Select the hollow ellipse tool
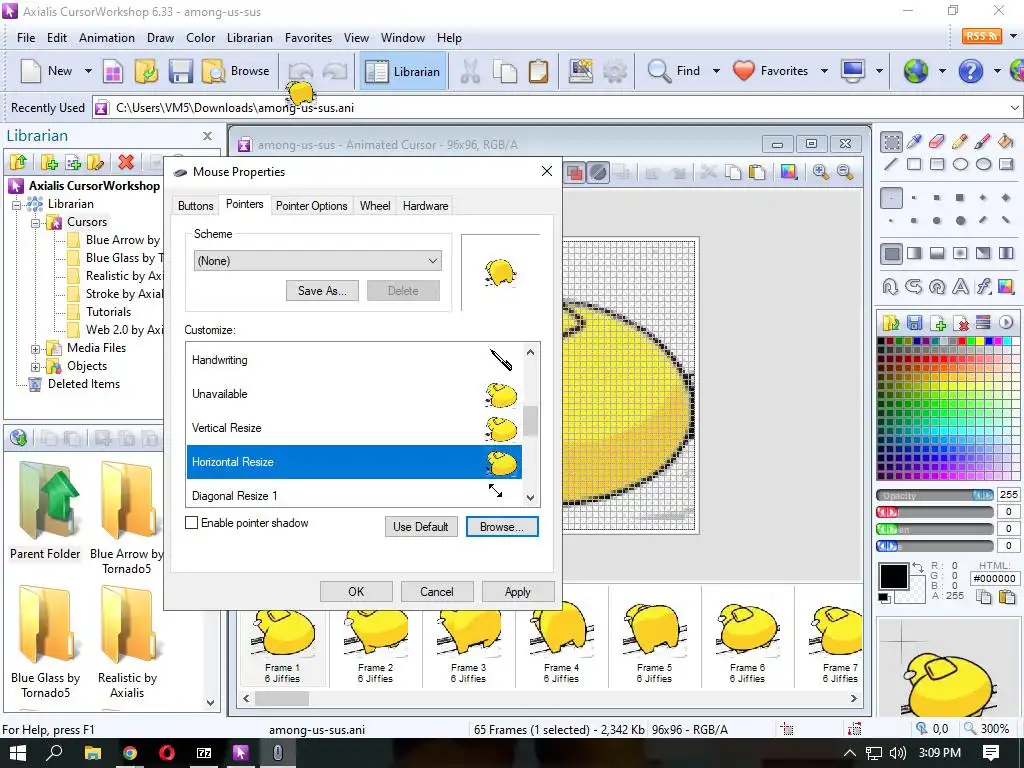The image size is (1024, 768). (x=960, y=165)
